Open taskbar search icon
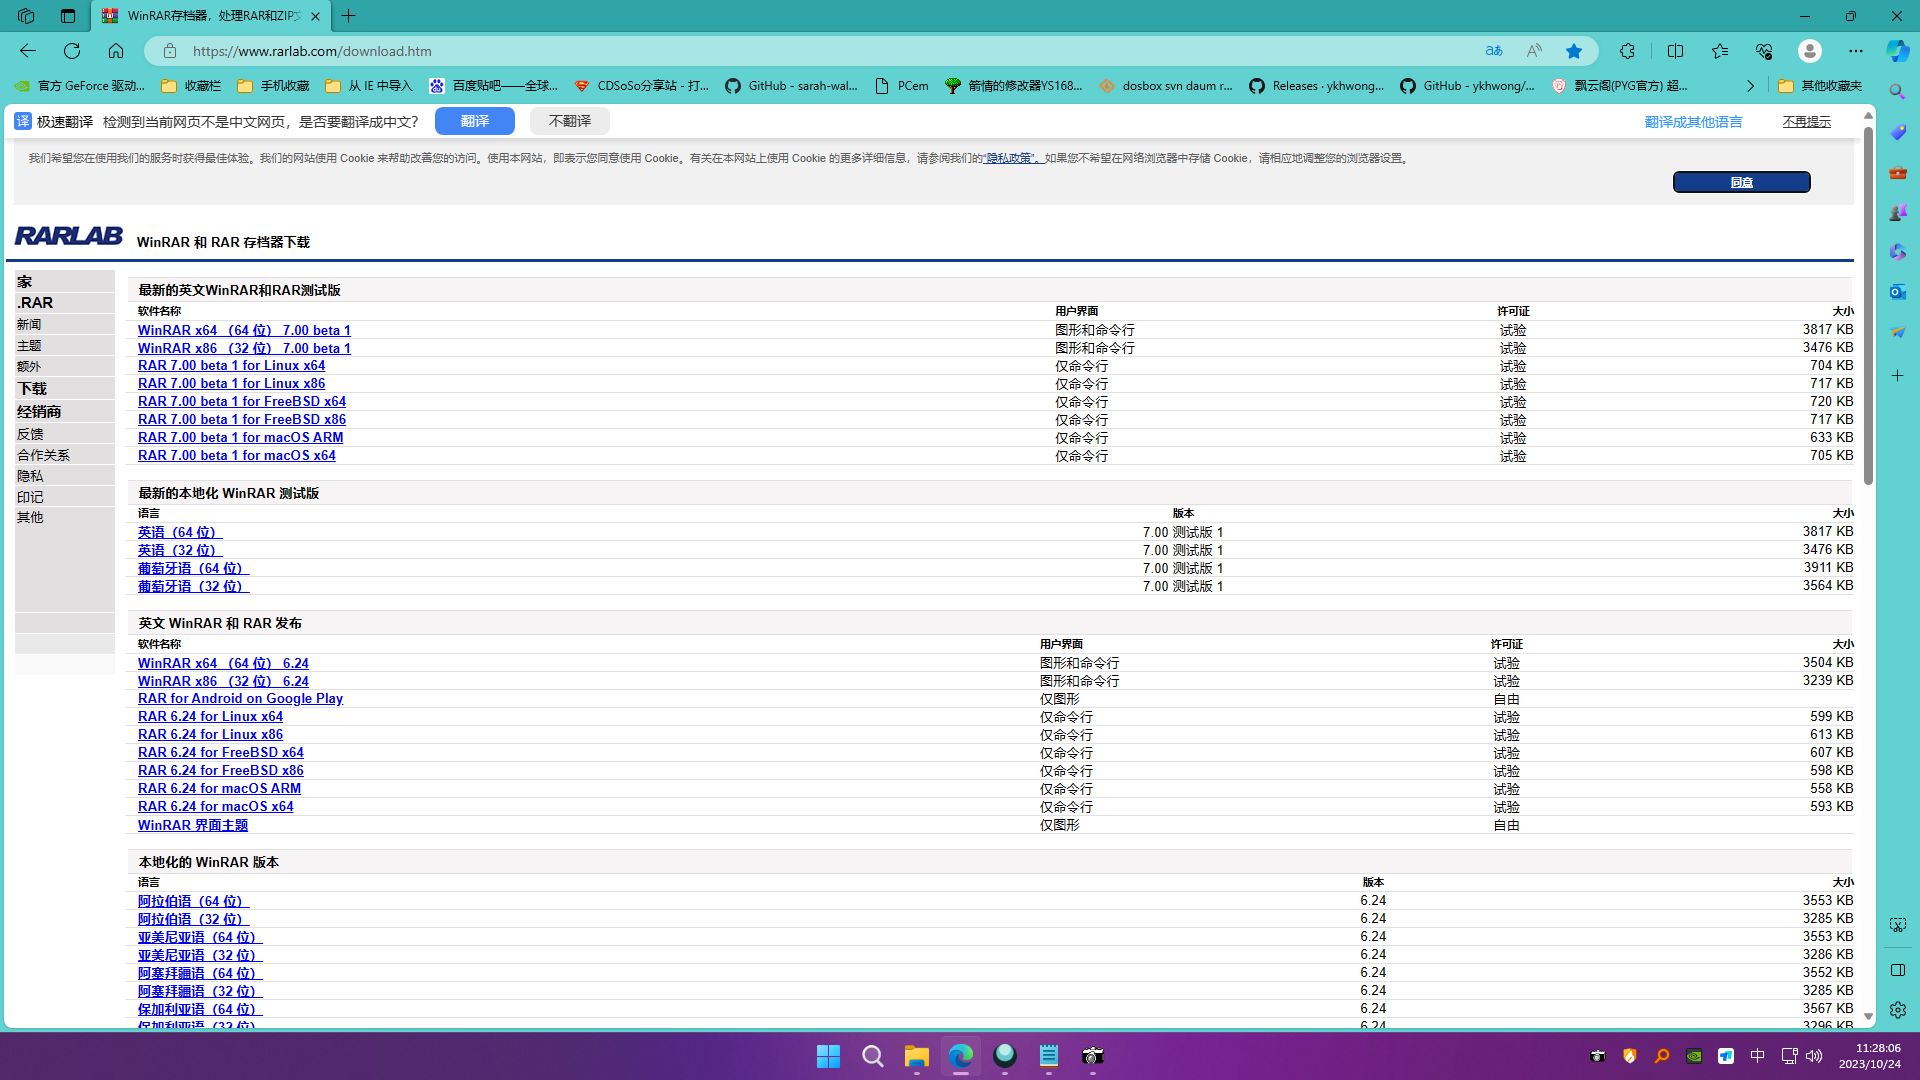Image resolution: width=1920 pixels, height=1080 pixels. pyautogui.click(x=872, y=1056)
